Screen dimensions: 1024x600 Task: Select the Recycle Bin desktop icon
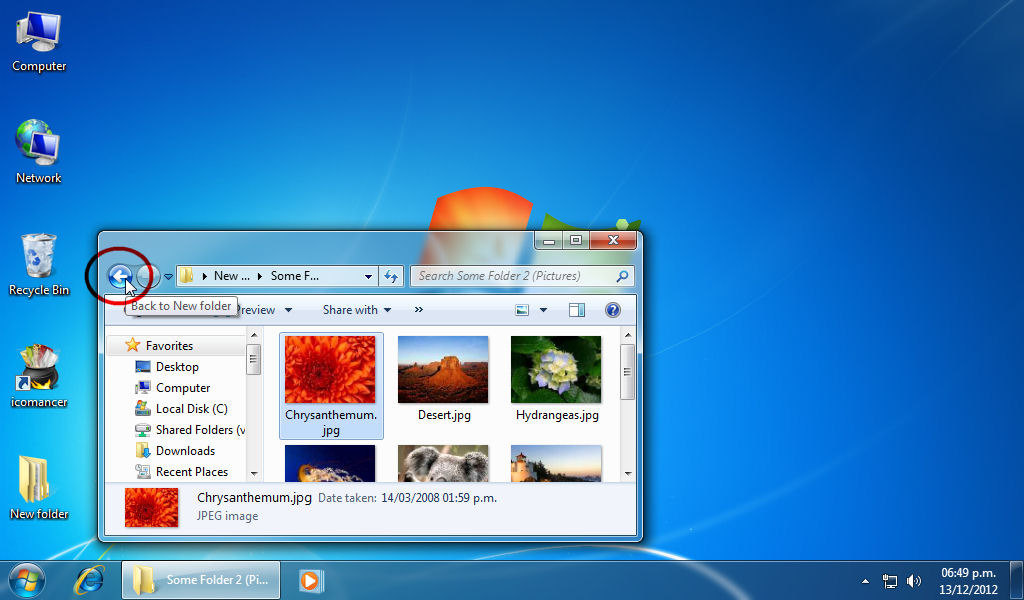[39, 265]
